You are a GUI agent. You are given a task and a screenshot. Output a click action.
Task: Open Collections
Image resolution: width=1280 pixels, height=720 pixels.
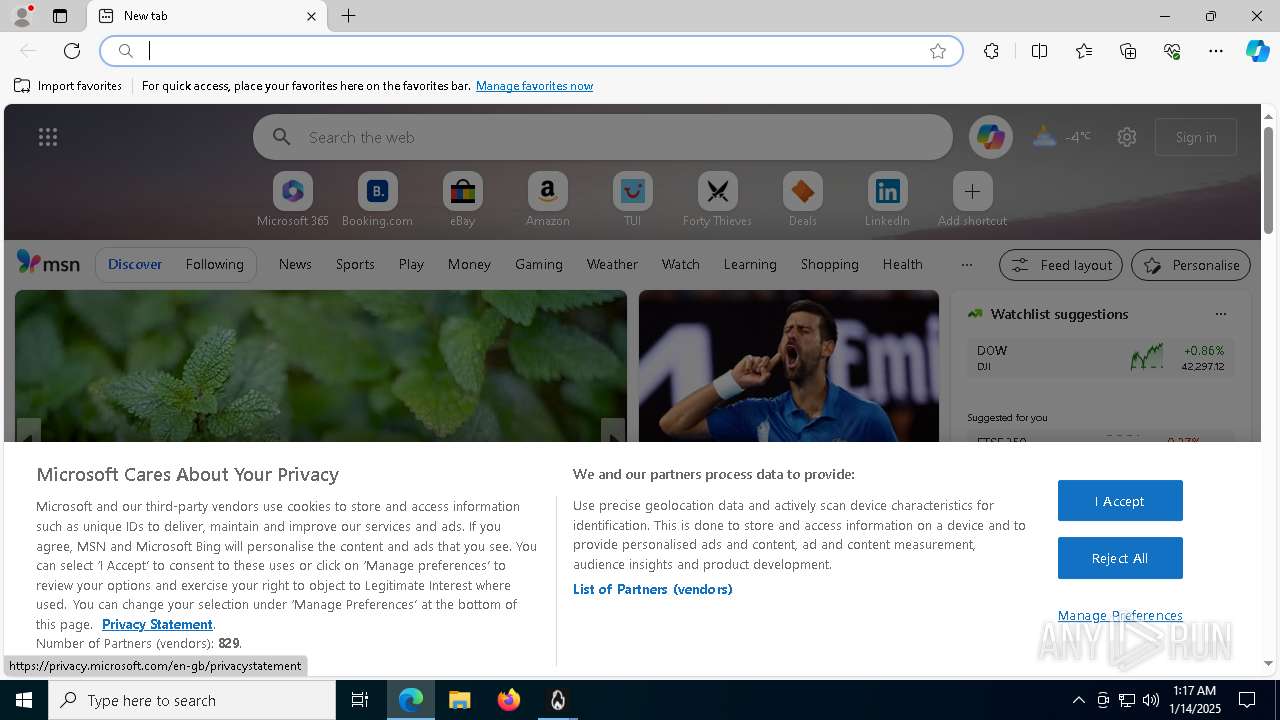click(x=1128, y=51)
